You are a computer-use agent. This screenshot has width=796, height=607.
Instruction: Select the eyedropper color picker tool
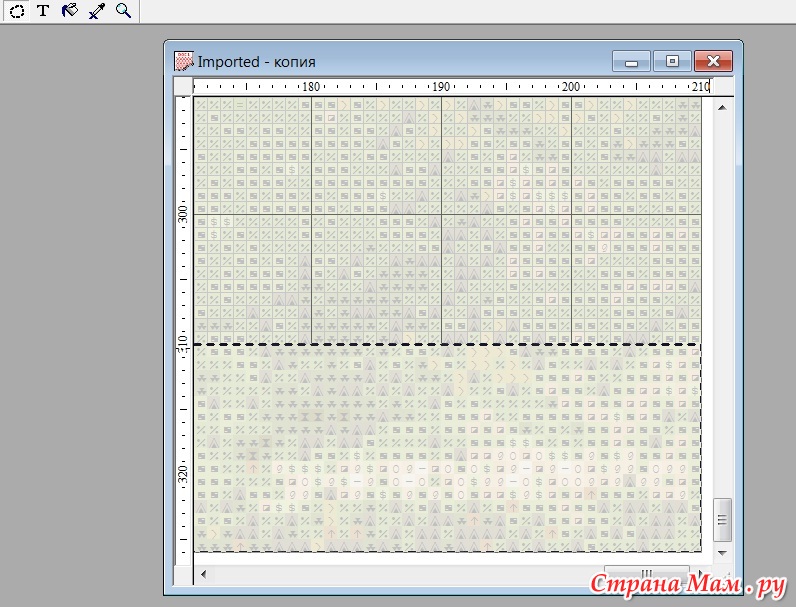[x=96, y=11]
